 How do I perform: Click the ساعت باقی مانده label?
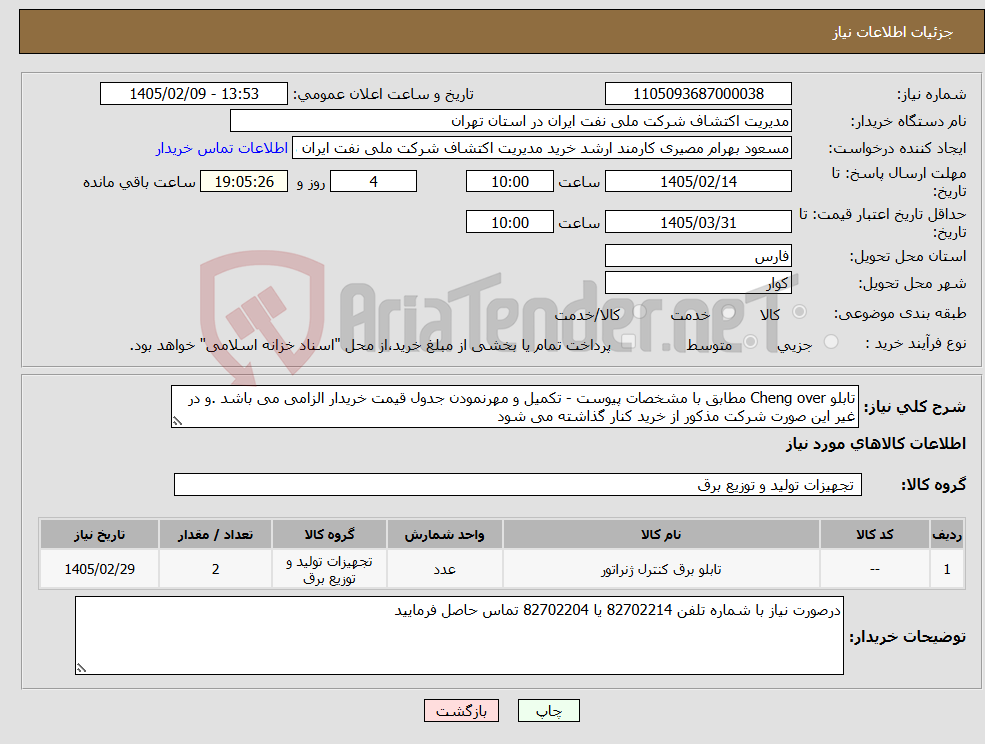click(x=139, y=182)
